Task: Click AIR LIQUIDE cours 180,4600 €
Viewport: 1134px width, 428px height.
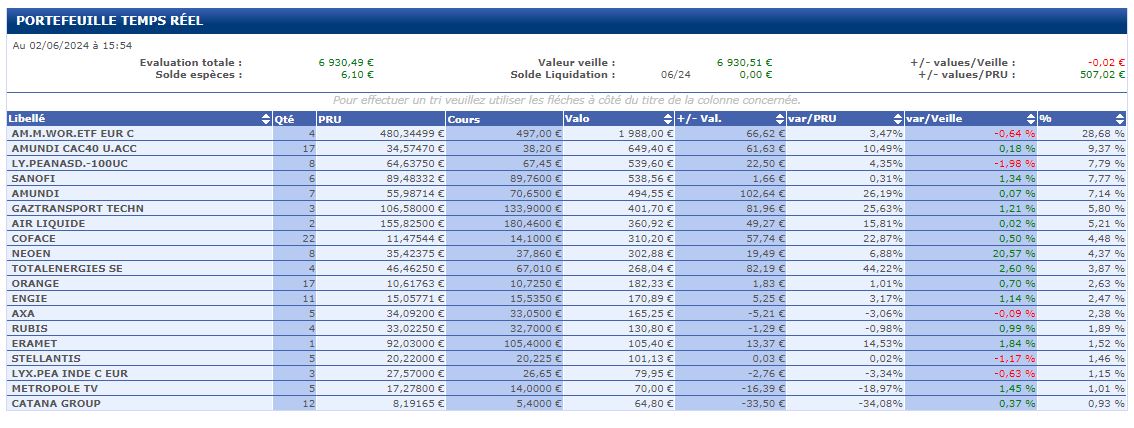Action: [532, 223]
